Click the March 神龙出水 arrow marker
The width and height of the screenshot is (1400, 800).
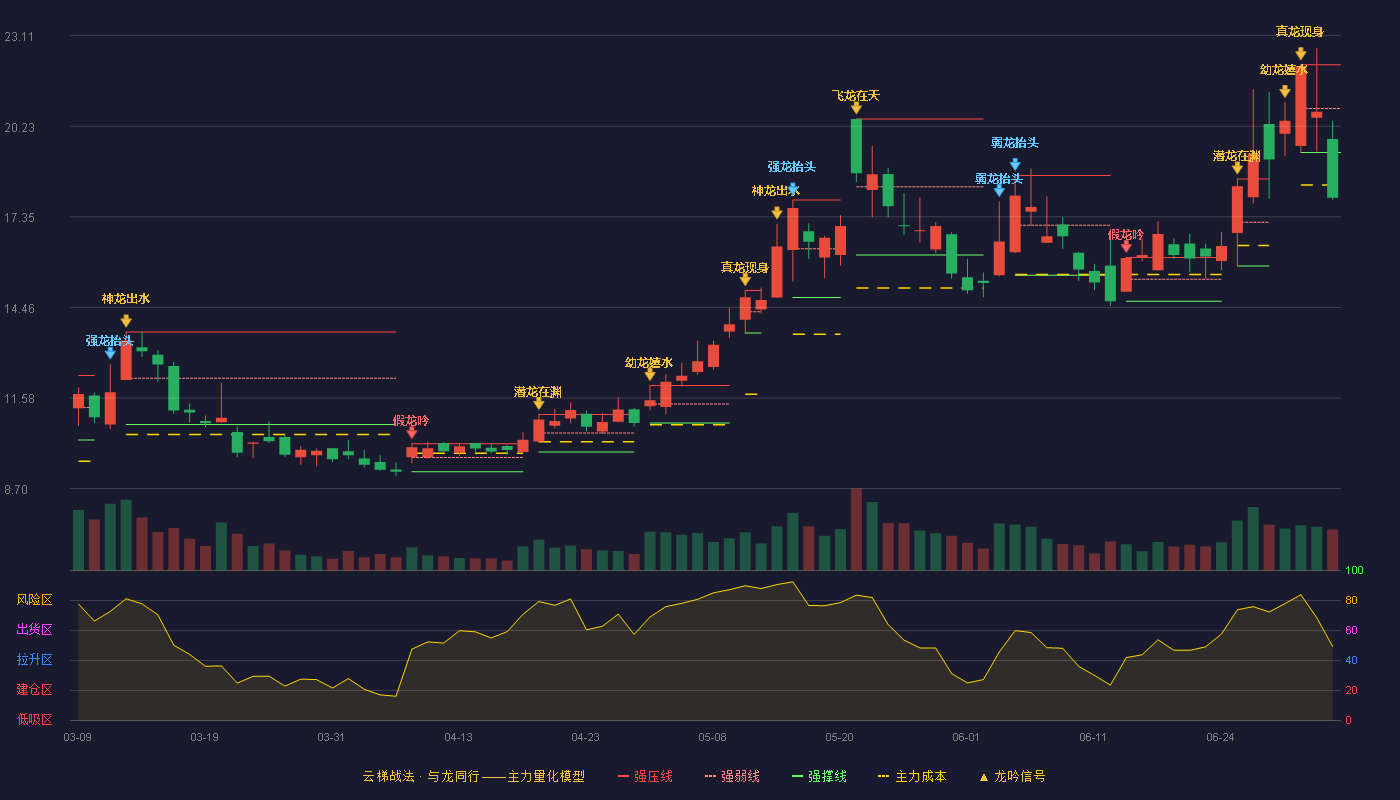click(126, 321)
